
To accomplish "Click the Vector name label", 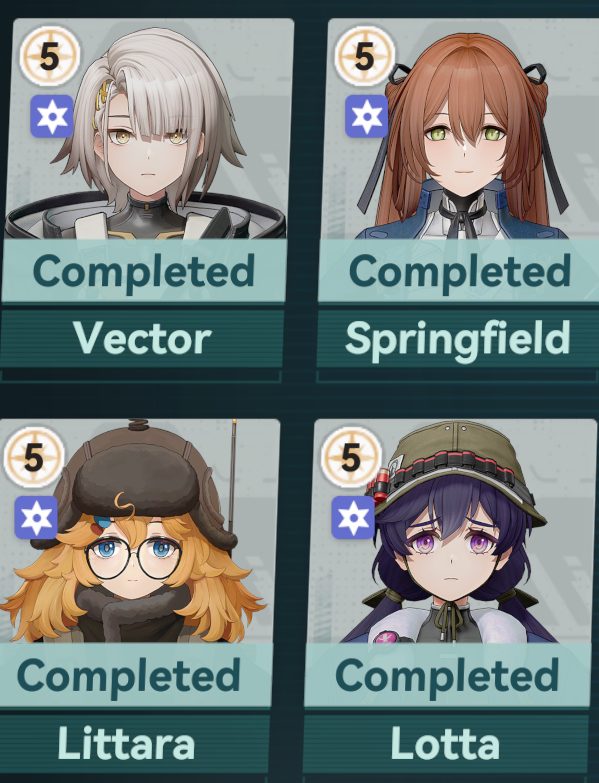I will 142,339.
